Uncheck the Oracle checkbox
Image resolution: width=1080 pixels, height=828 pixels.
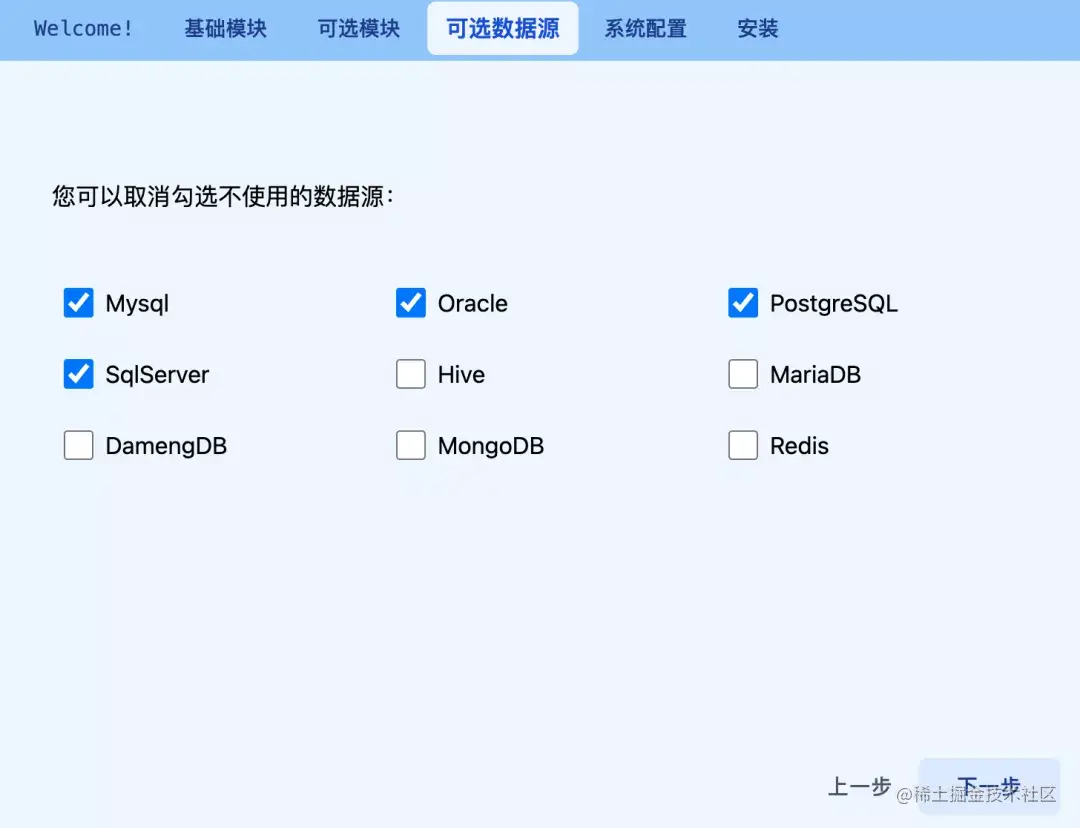411,303
